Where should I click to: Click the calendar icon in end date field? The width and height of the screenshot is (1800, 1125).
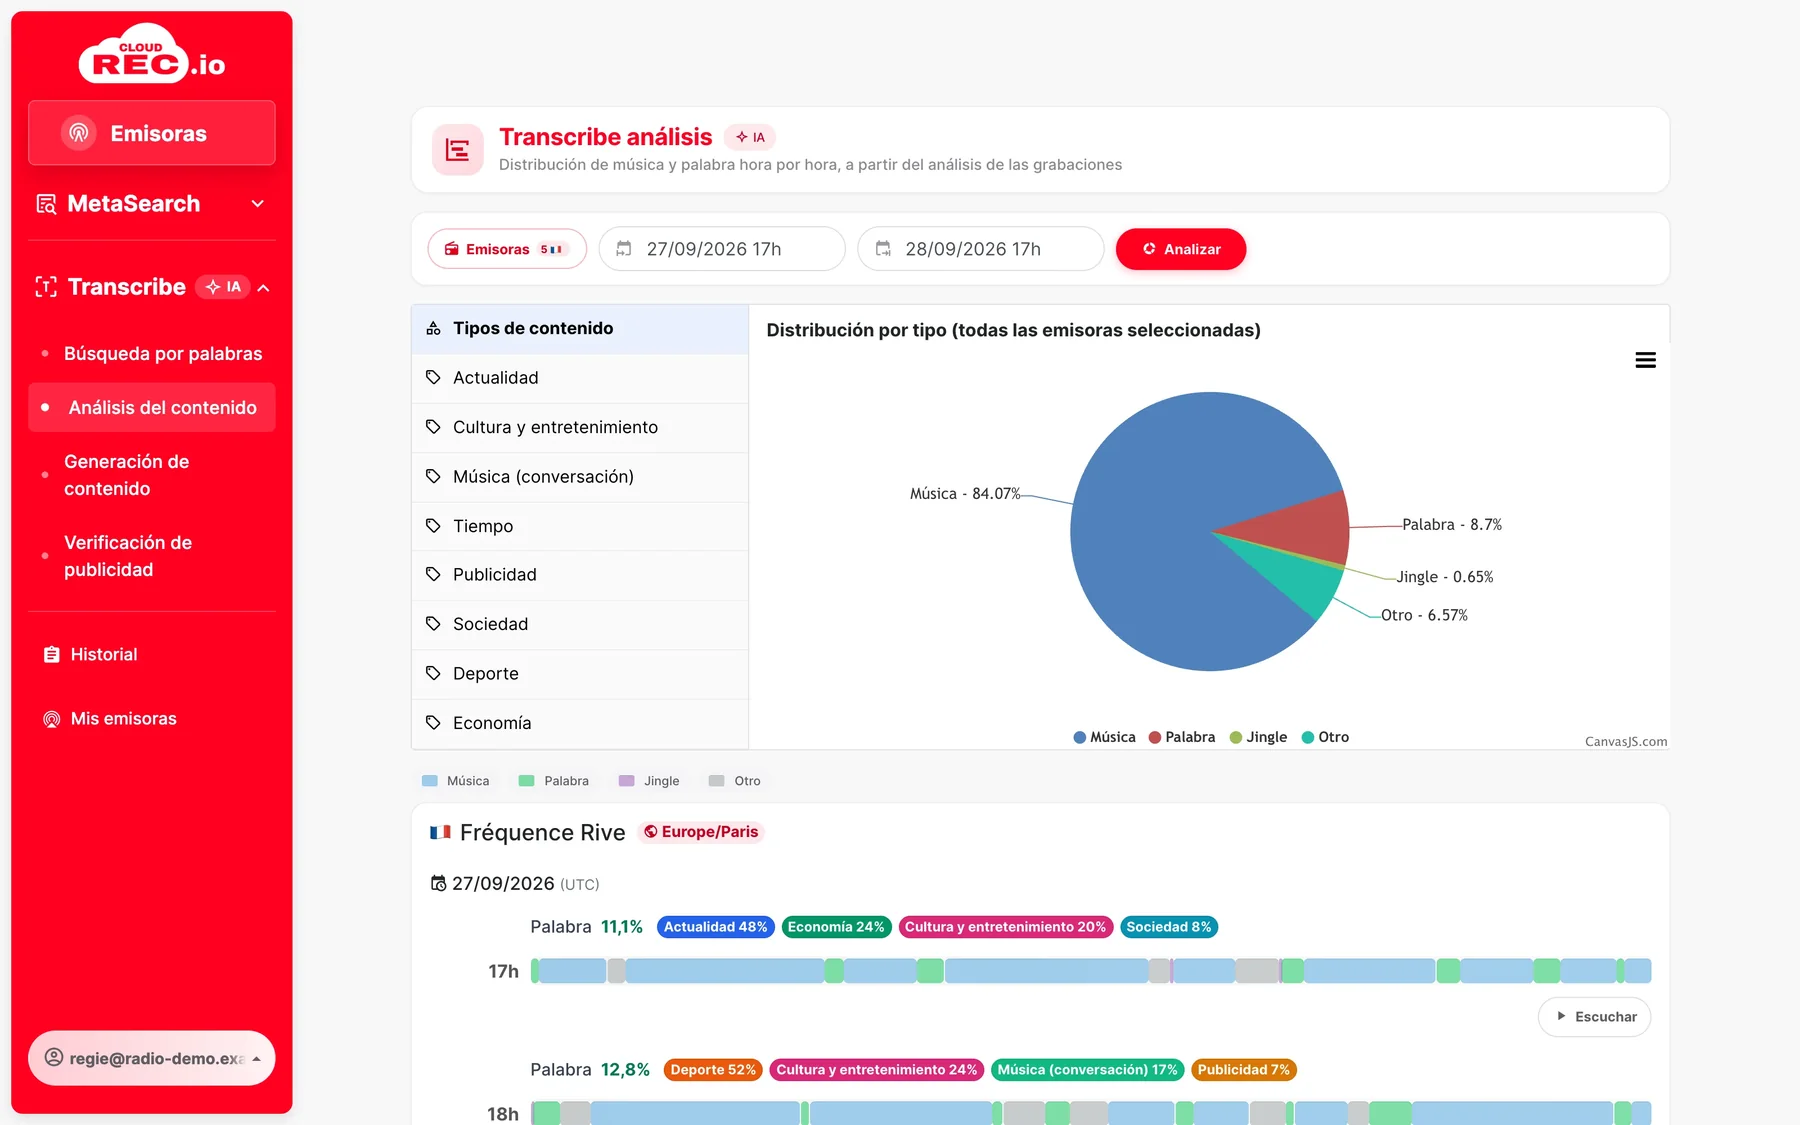click(883, 249)
